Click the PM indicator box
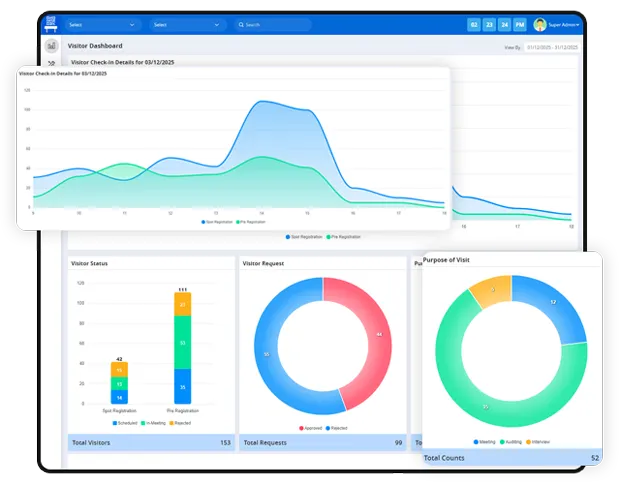This screenshot has width=620, height=484. (520, 25)
